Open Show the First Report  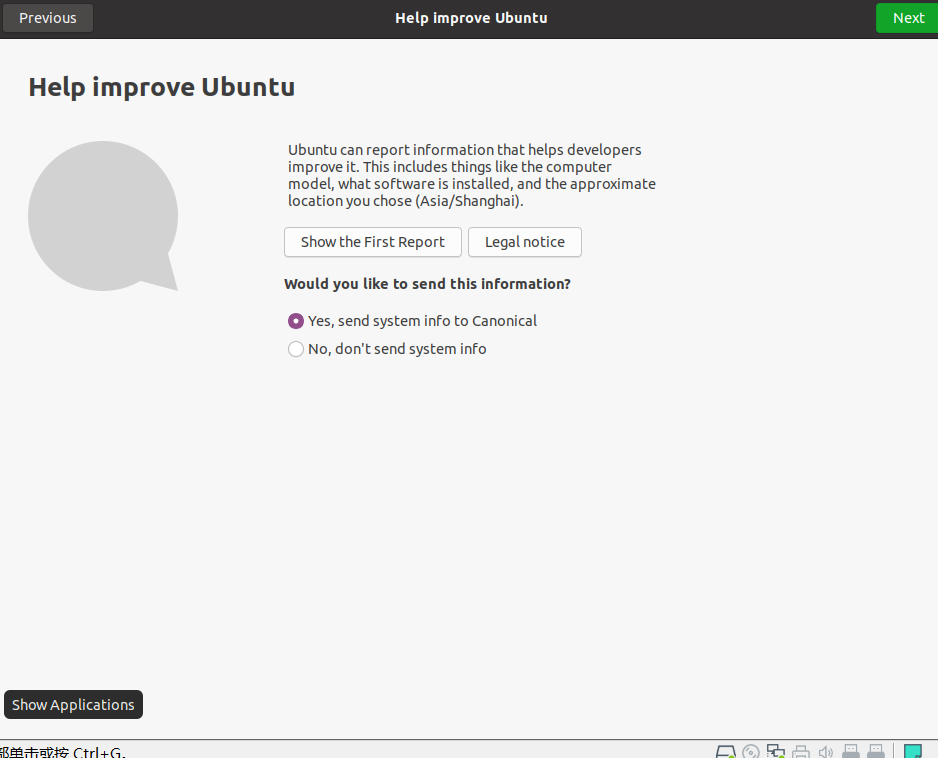pos(373,242)
